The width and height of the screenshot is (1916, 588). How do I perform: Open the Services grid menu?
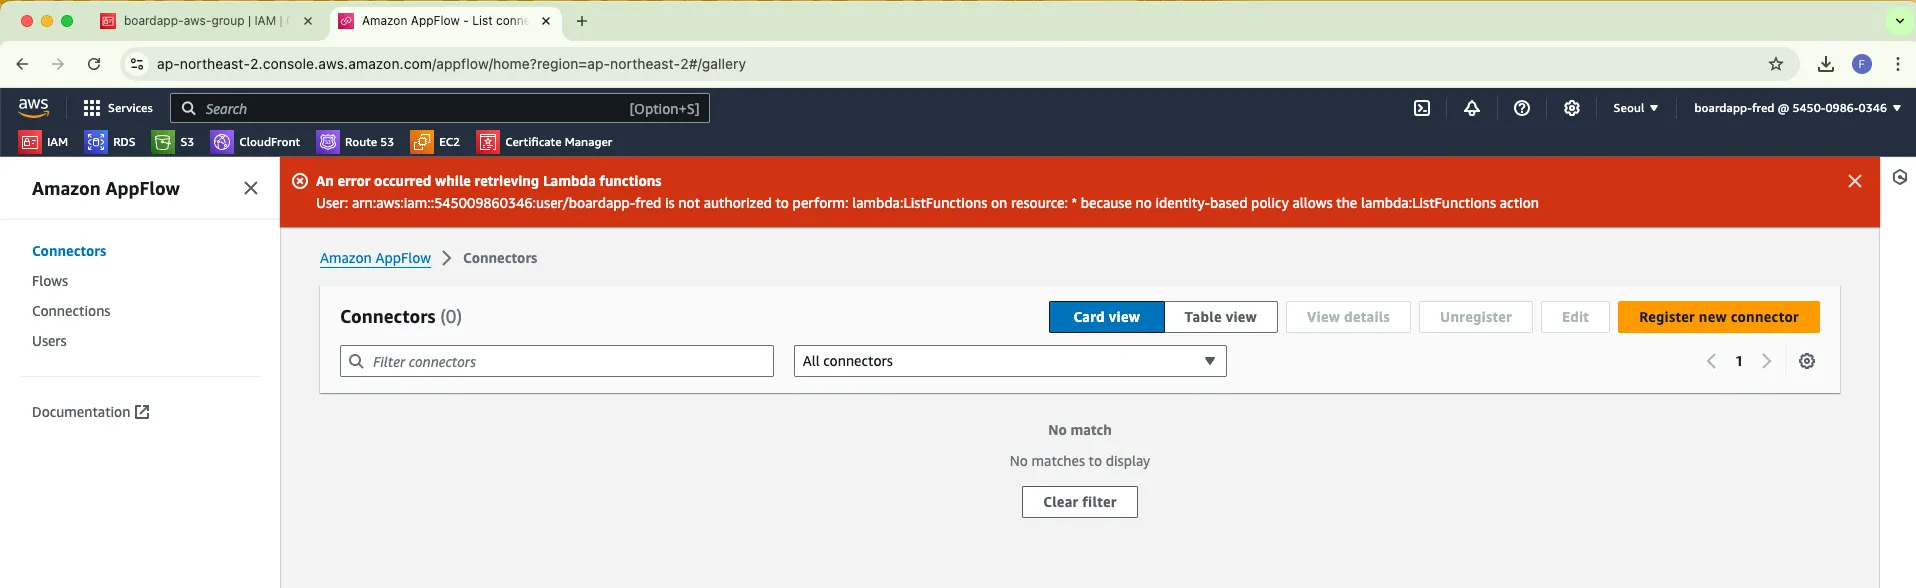[118, 108]
